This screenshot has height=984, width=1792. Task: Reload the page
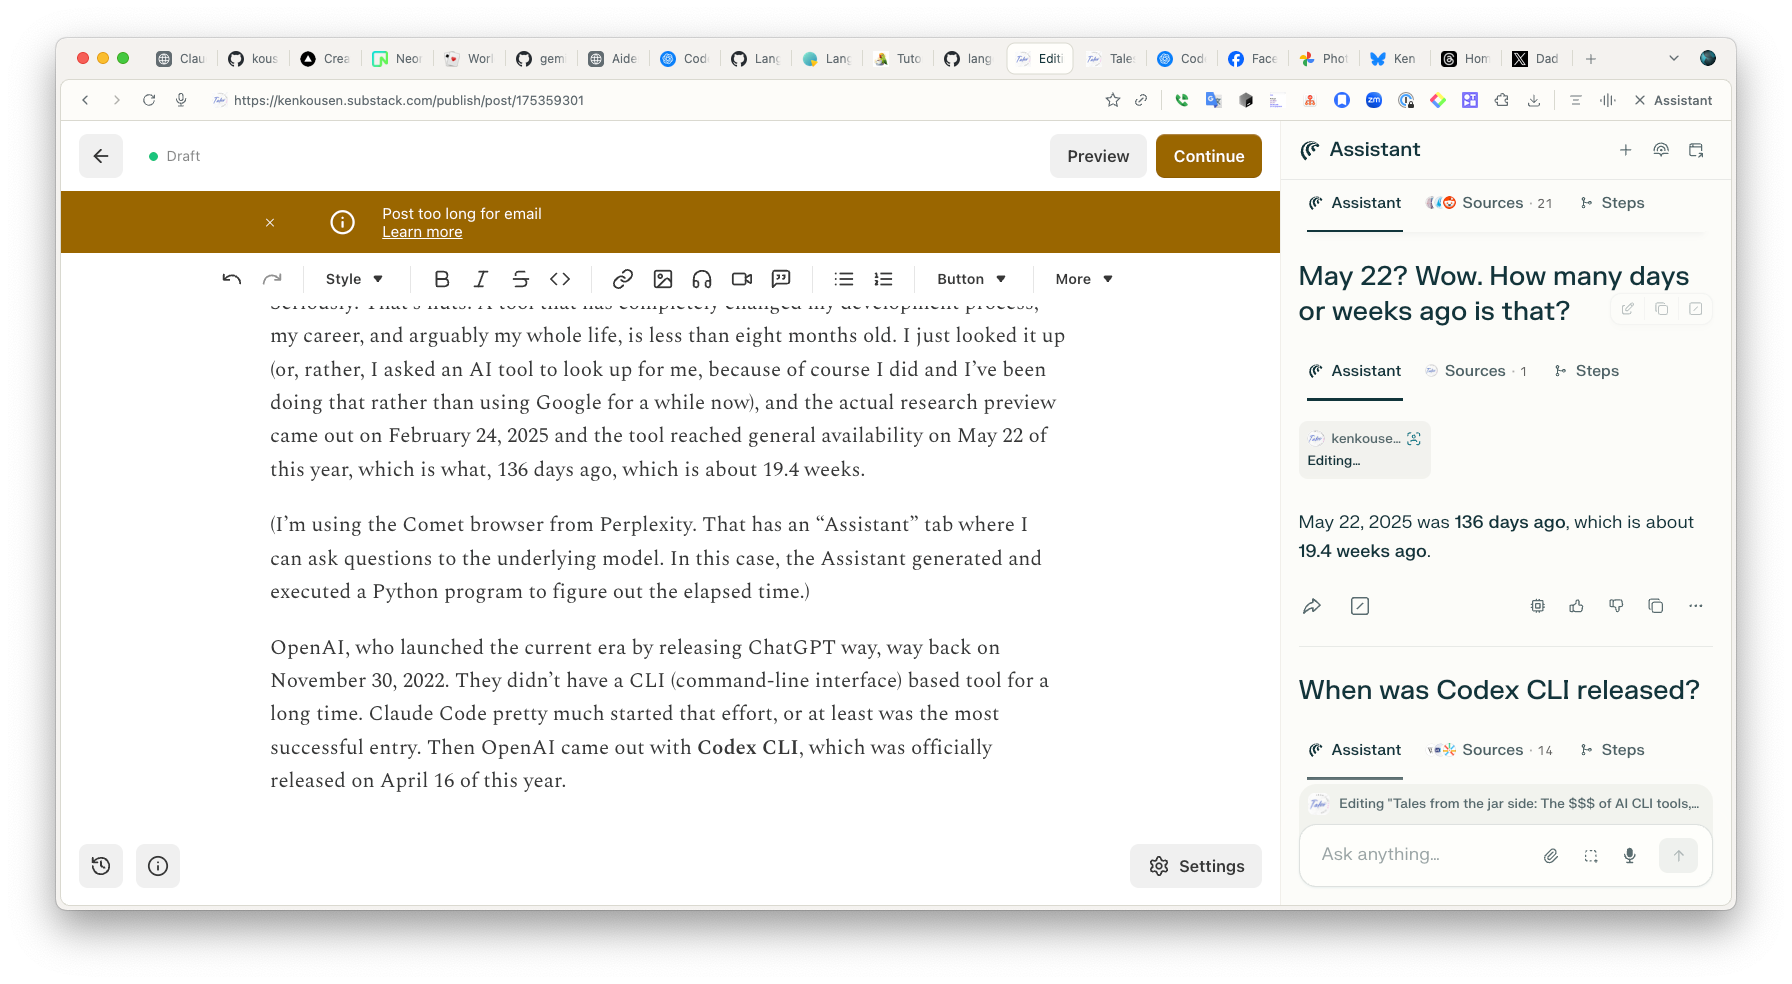pyautogui.click(x=149, y=100)
